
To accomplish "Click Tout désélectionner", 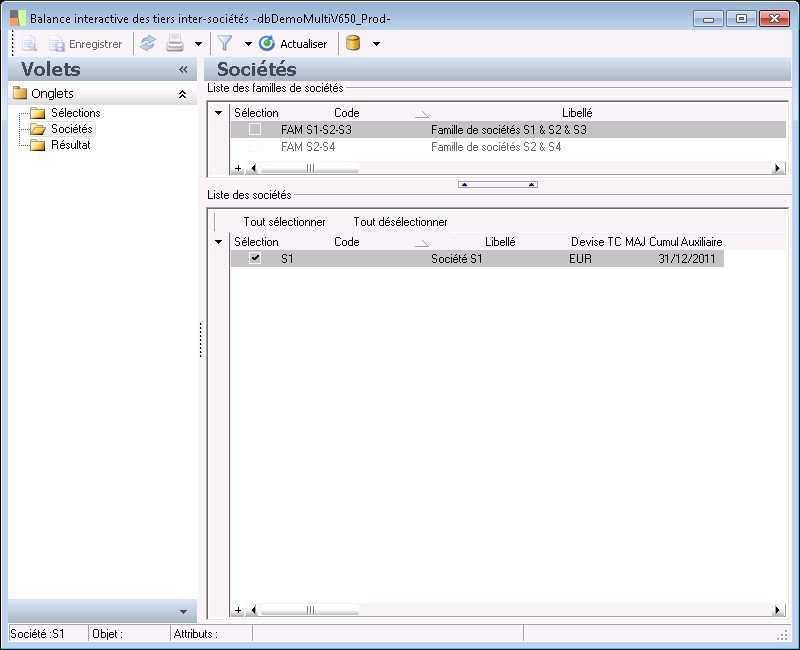I will tap(400, 222).
